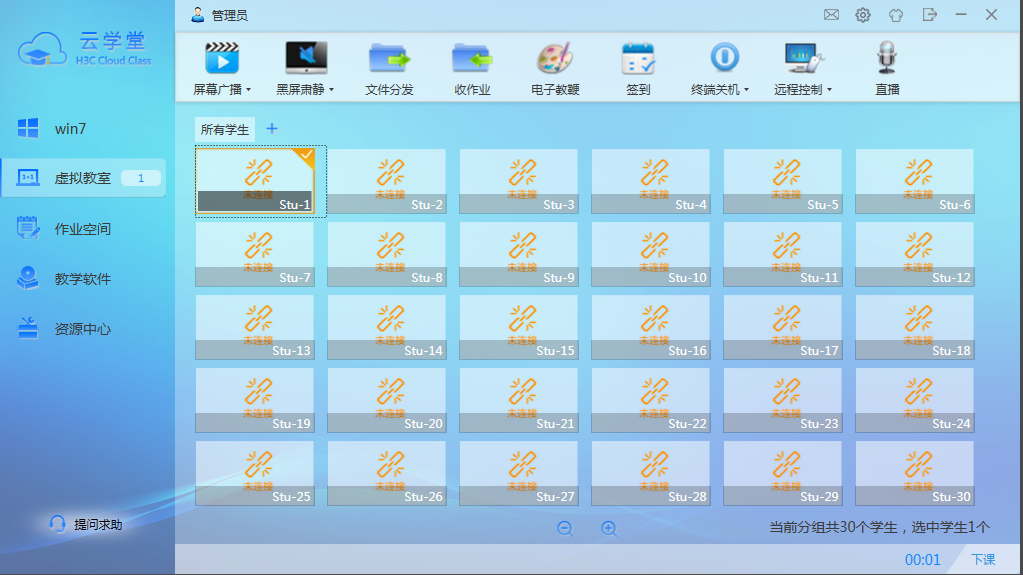Zoom in student thumbnails with plus magnifier
The width and height of the screenshot is (1023, 575).
(x=609, y=529)
